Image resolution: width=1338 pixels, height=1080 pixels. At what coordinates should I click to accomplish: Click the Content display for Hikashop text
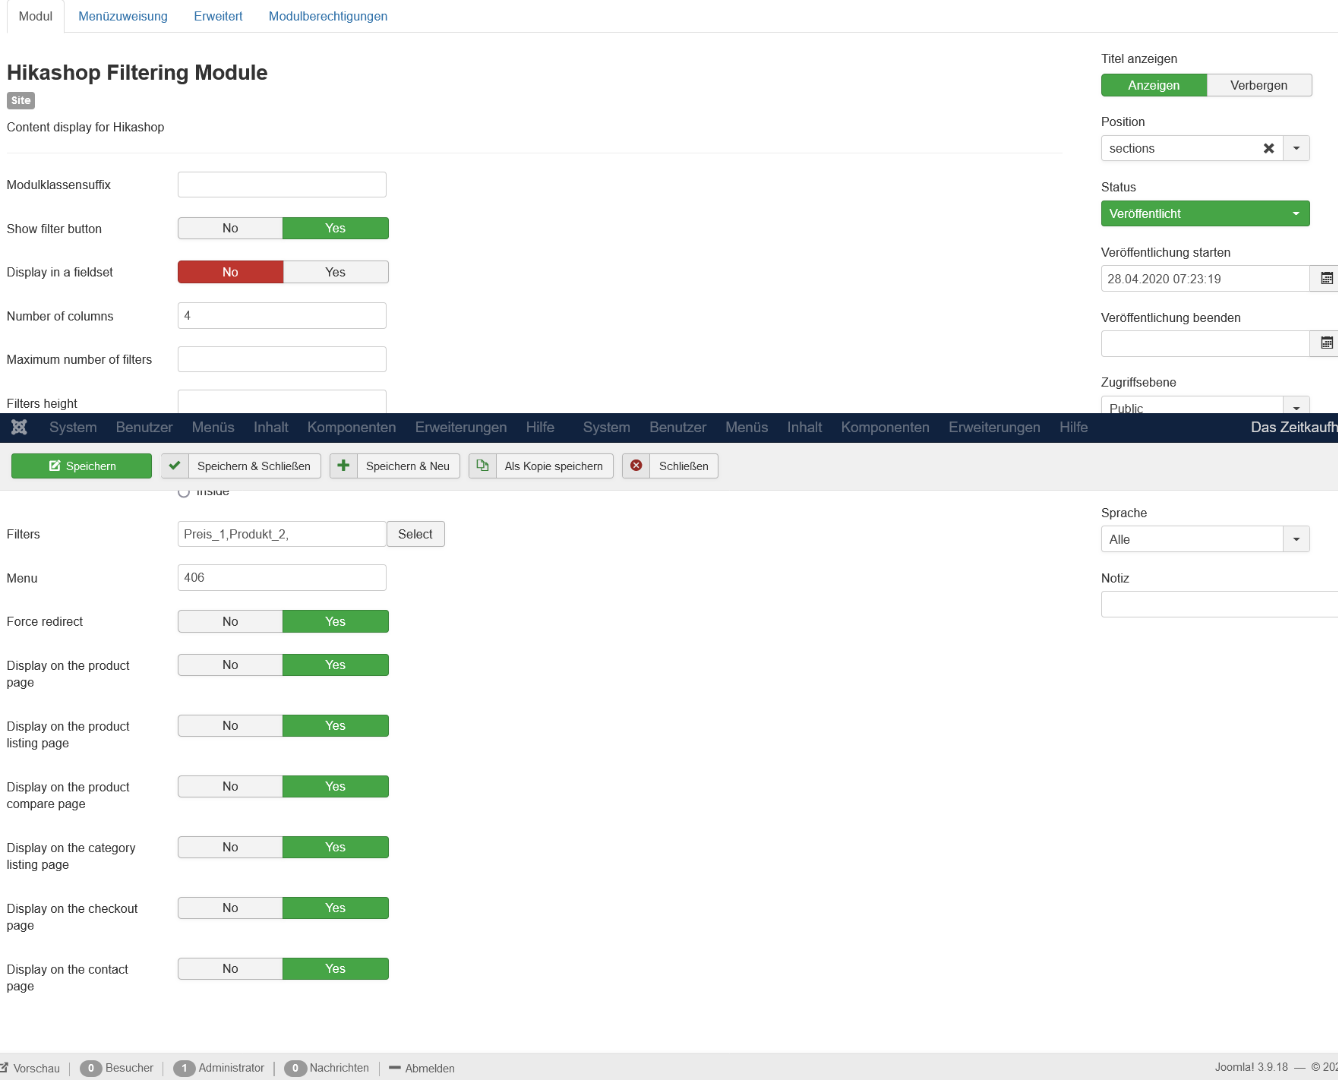(85, 127)
